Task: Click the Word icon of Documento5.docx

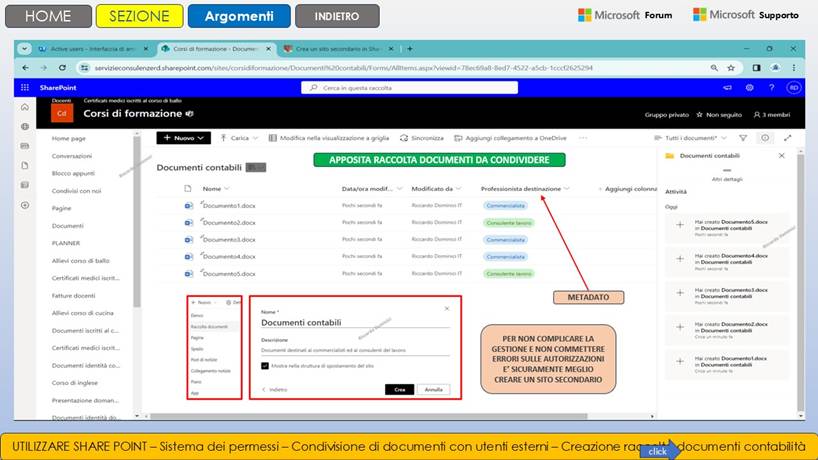Action: tap(188, 273)
